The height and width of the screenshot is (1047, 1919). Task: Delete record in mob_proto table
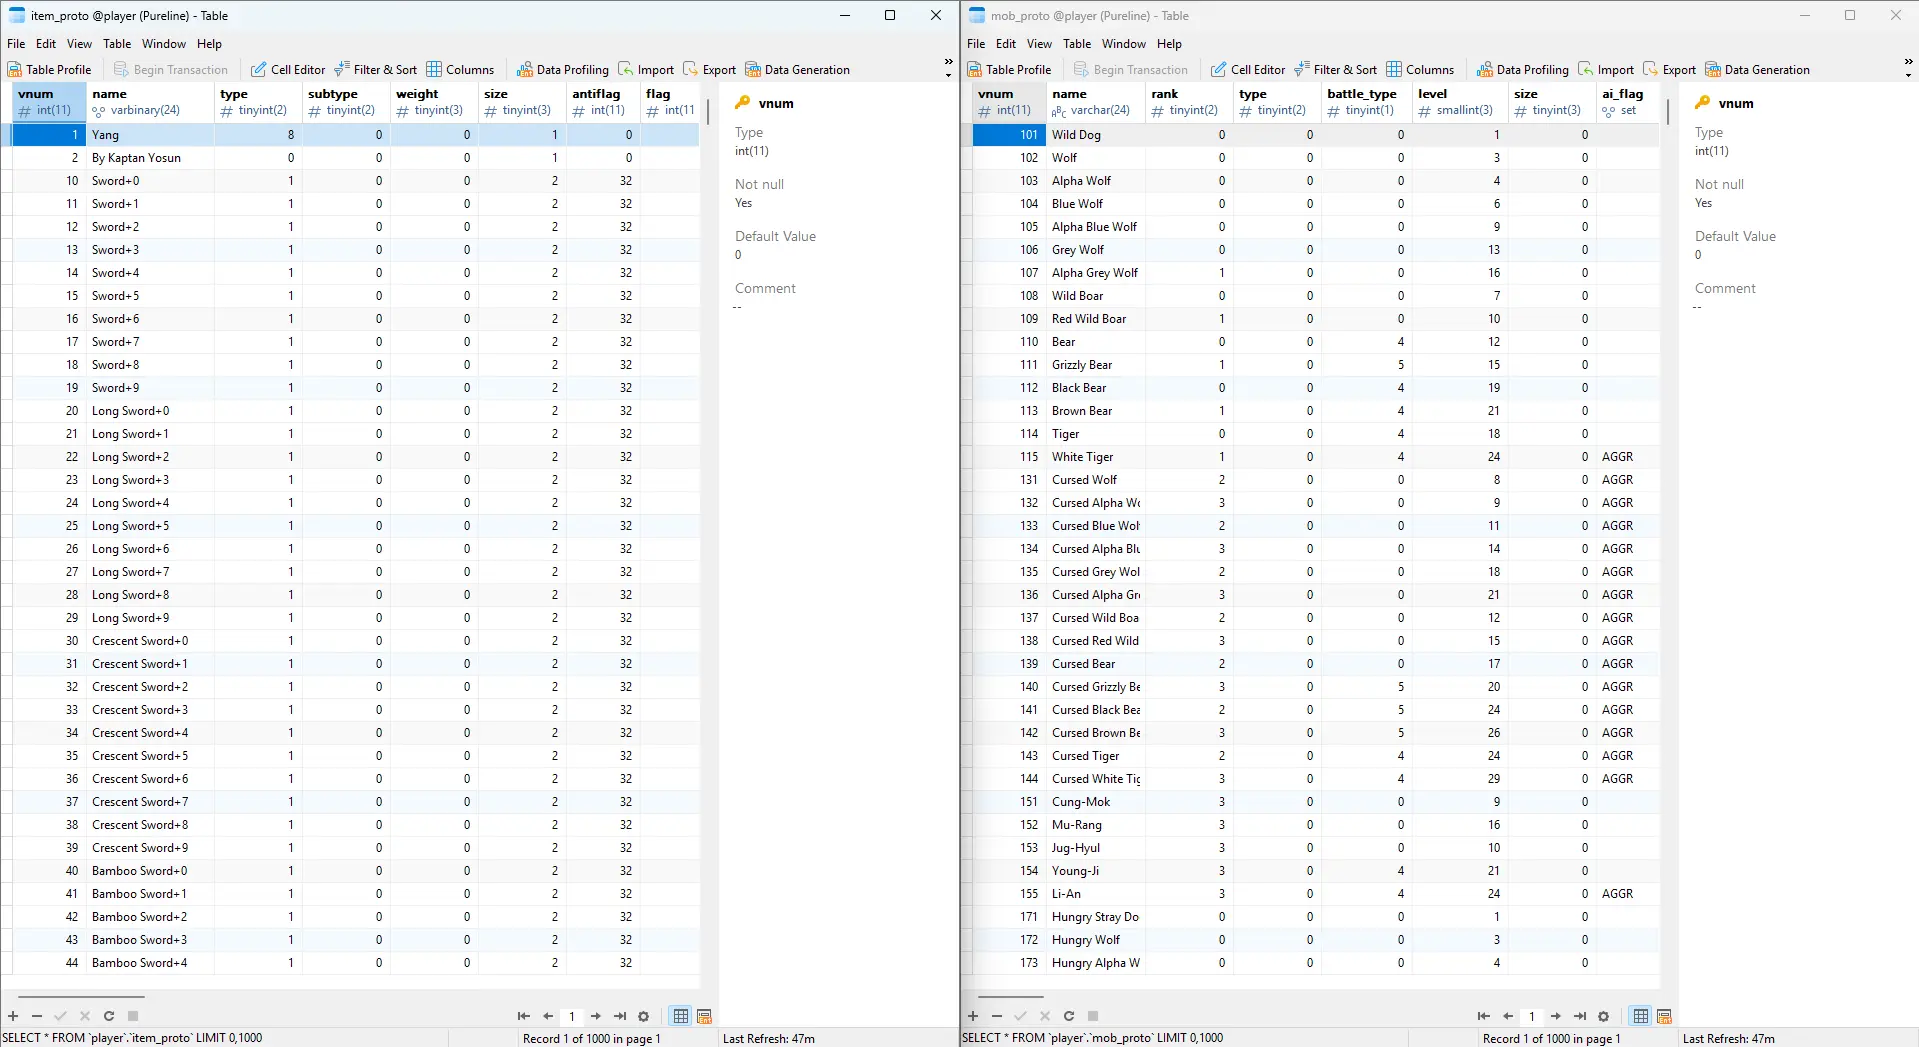tap(997, 1016)
